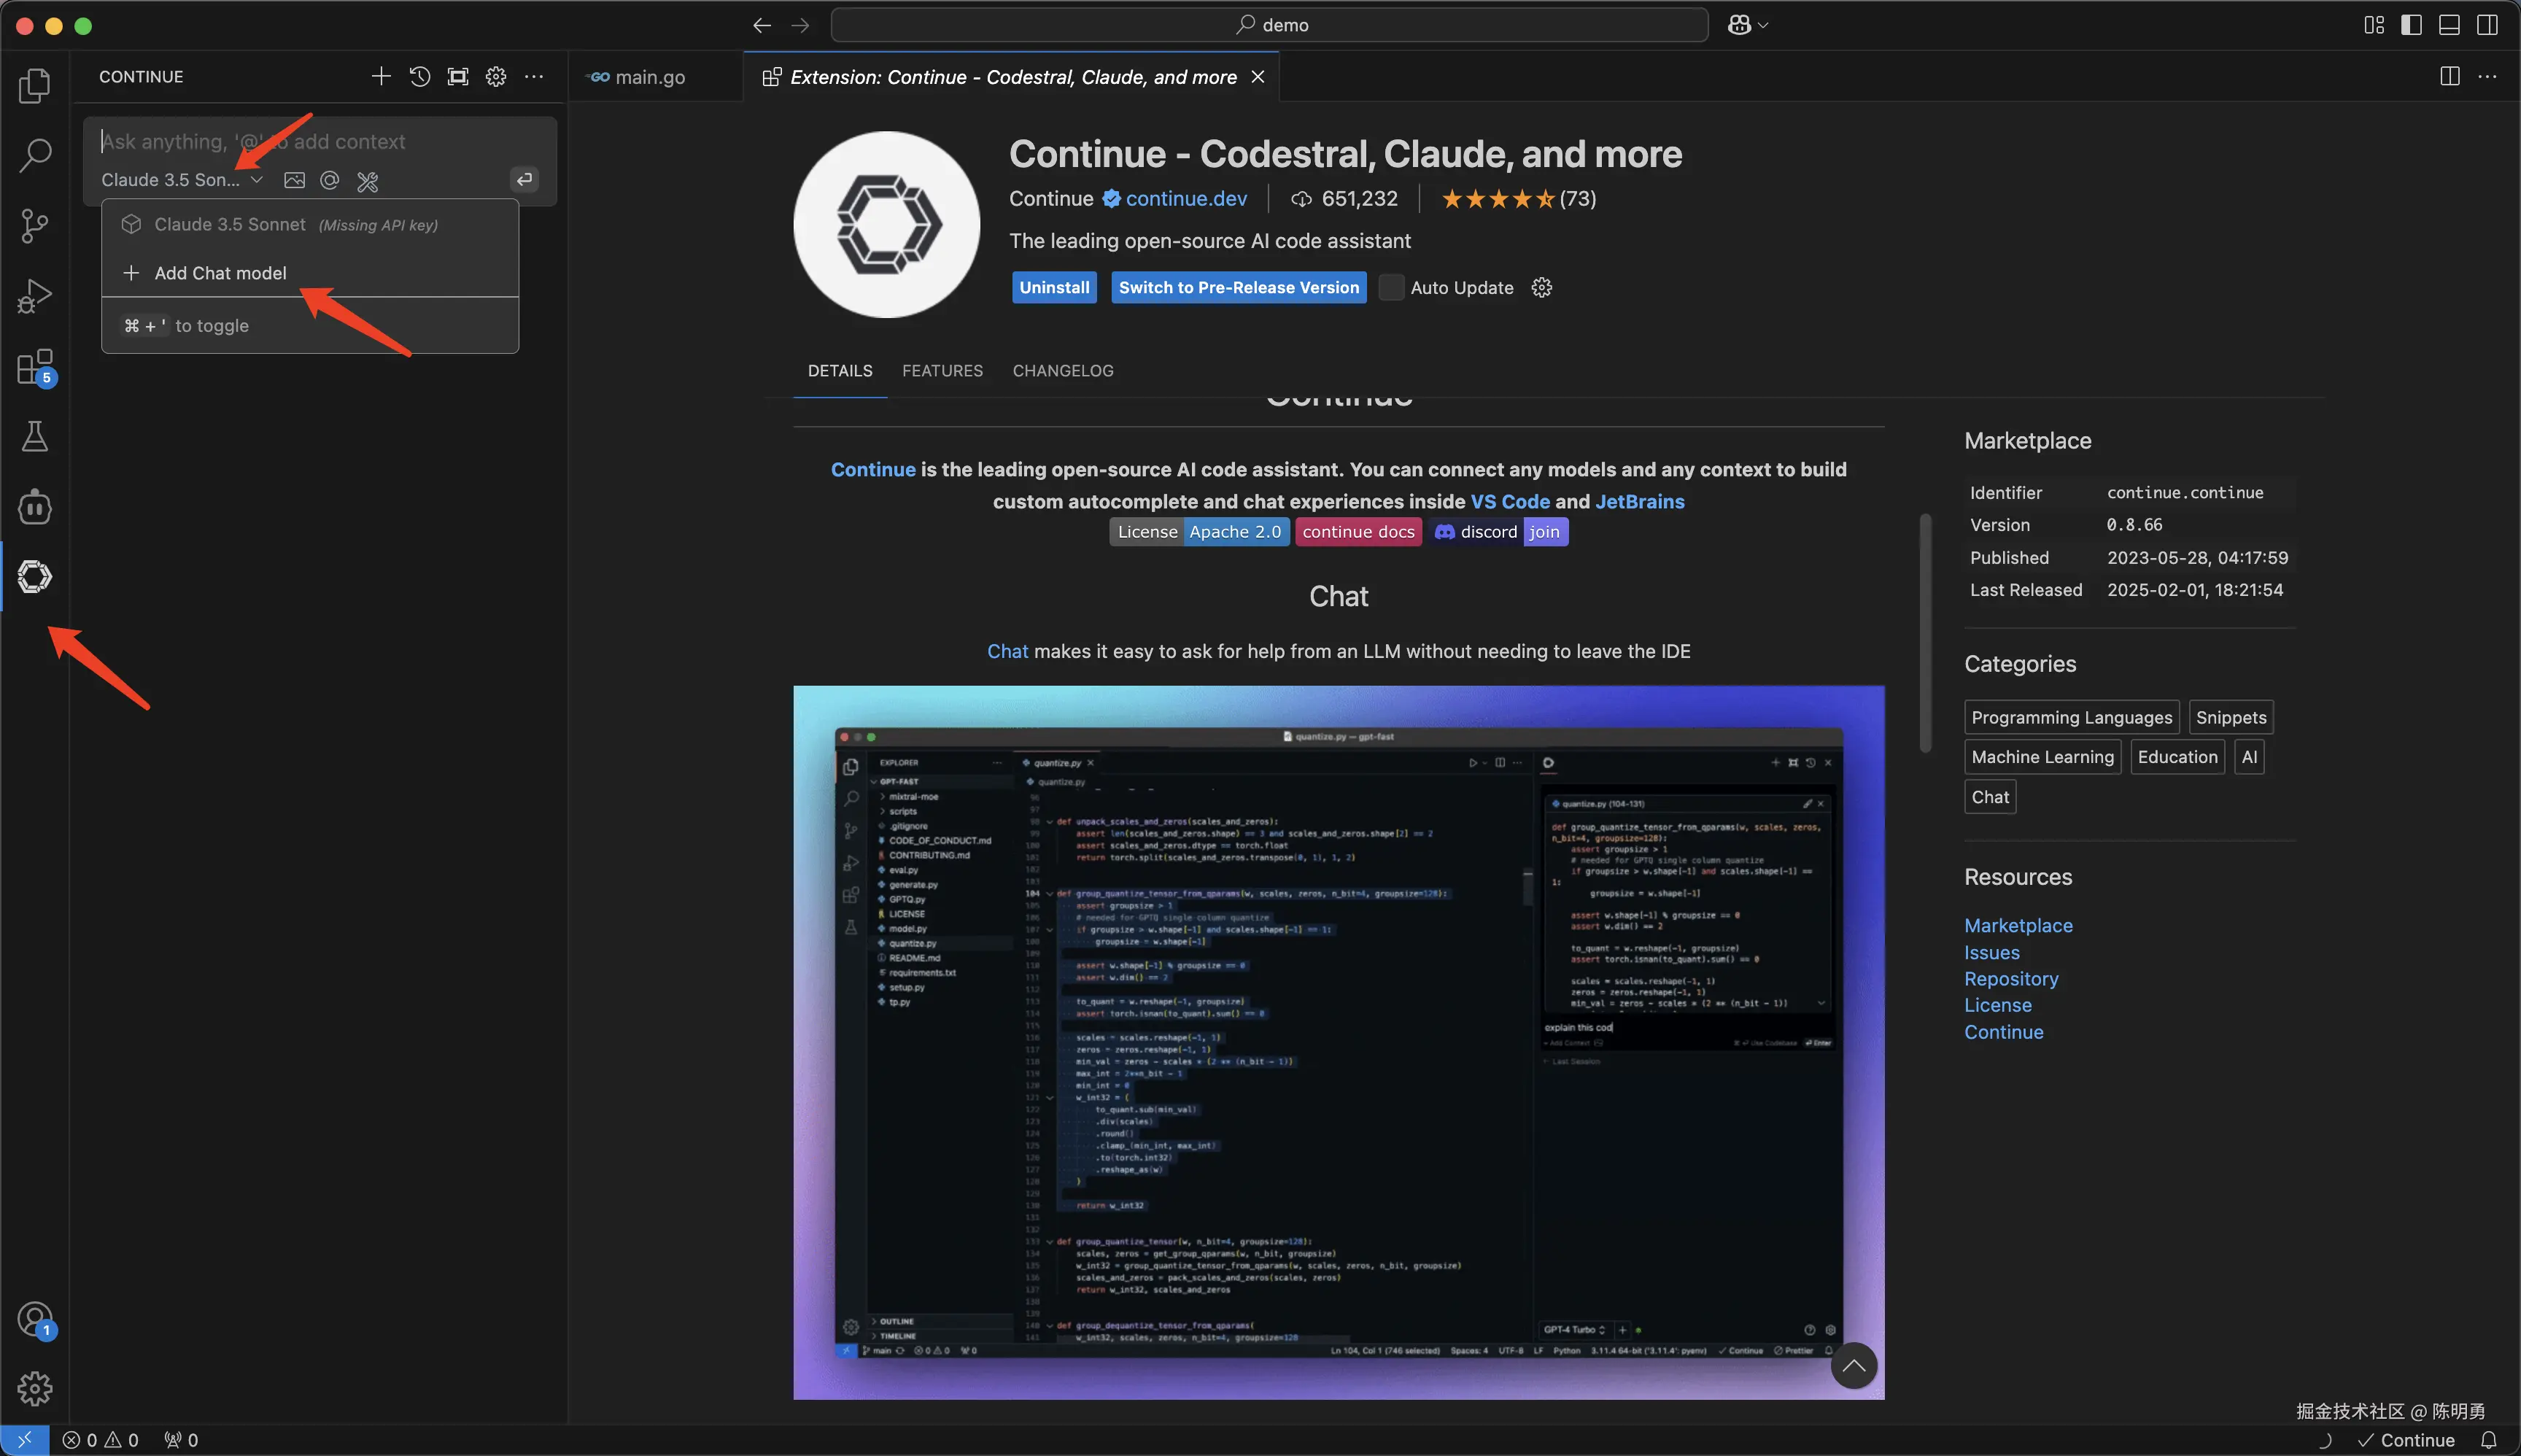
Task: Click the Ask anything chat input field
Action: (x=300, y=142)
